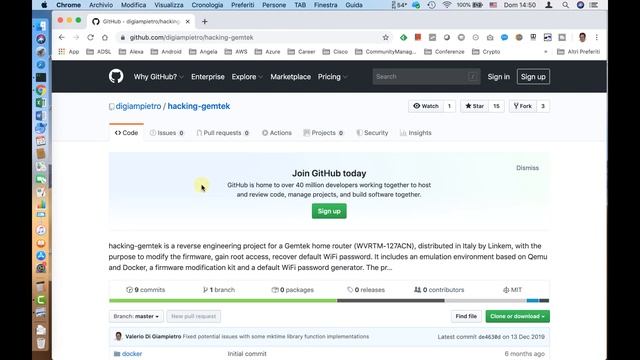Click Valerio Di Giampietro's commit avatar
The height and width of the screenshot is (360, 640).
click(118, 336)
